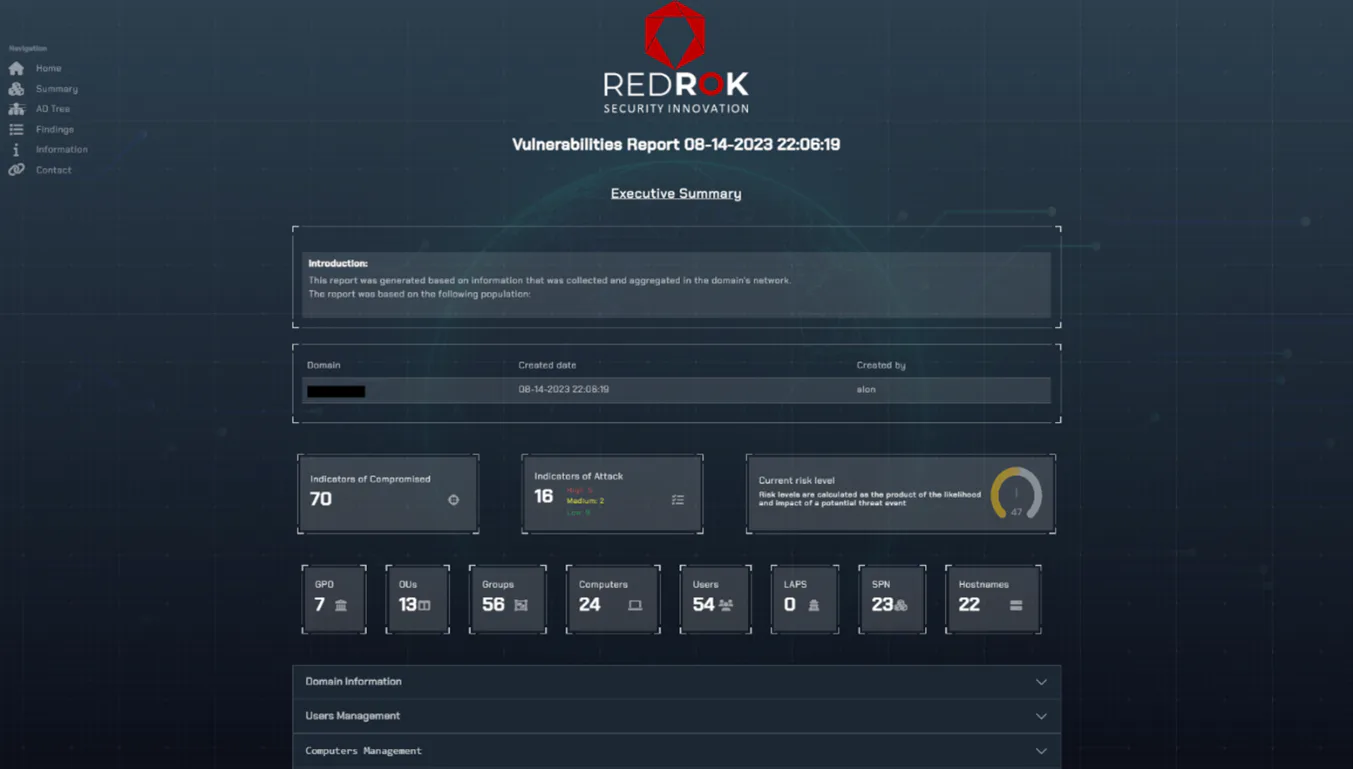1353x769 pixels.
Task: Open the Information navigation item
Action: coord(62,149)
